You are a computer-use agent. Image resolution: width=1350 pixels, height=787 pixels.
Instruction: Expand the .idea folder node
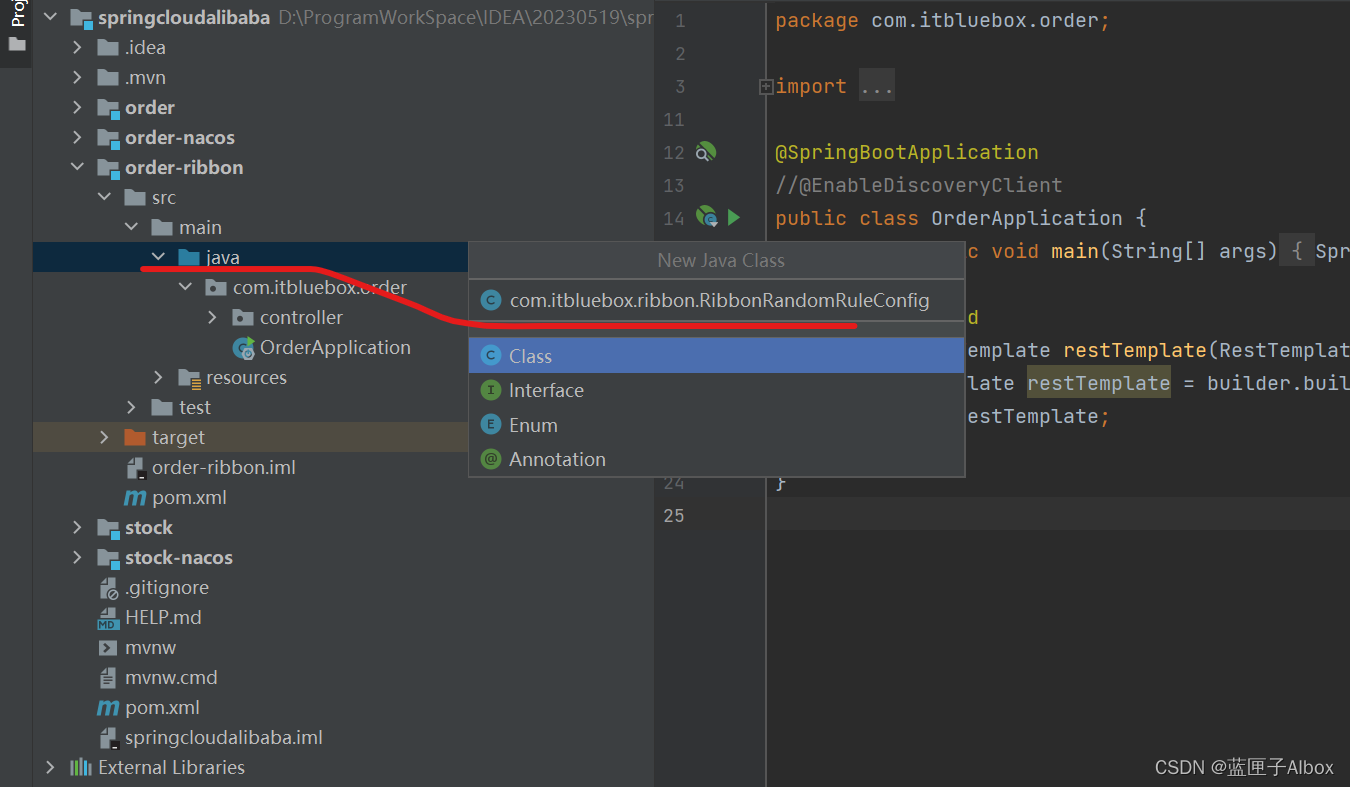[78, 48]
